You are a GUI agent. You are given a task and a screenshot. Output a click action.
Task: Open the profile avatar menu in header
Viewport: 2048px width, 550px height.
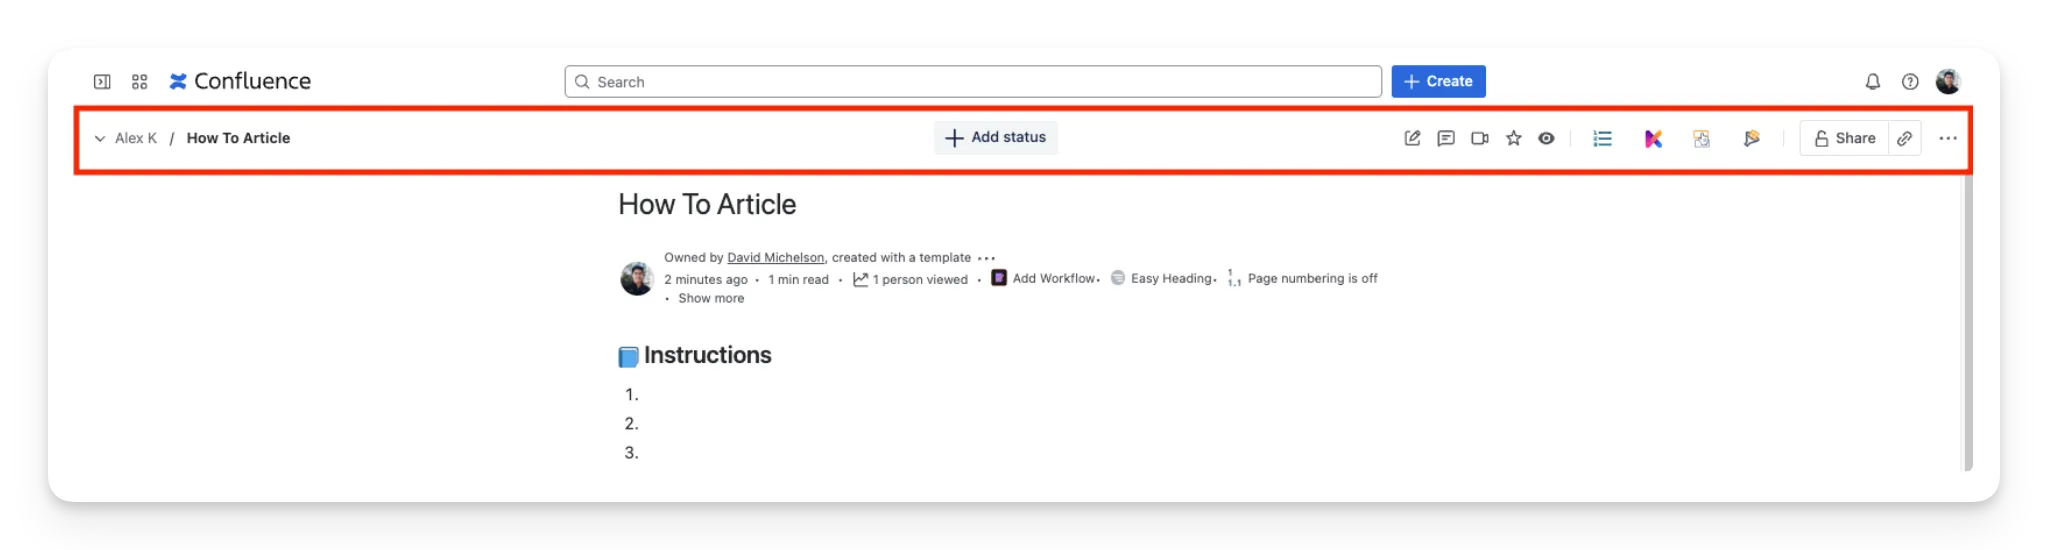(1948, 82)
